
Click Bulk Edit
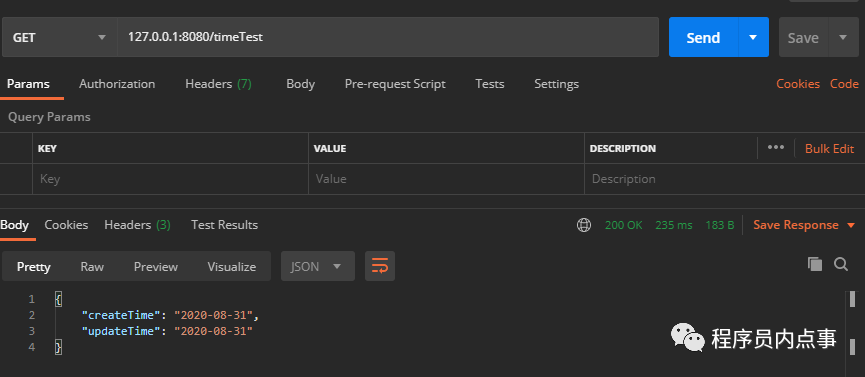pyautogui.click(x=830, y=148)
